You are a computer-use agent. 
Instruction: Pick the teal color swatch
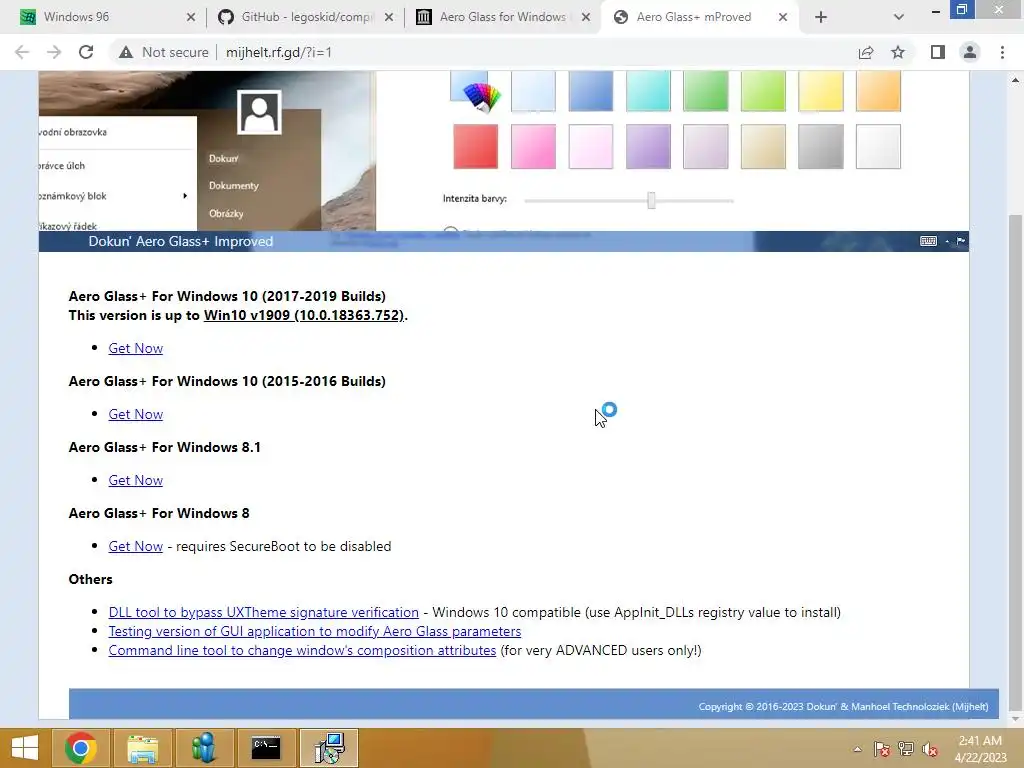point(648,91)
